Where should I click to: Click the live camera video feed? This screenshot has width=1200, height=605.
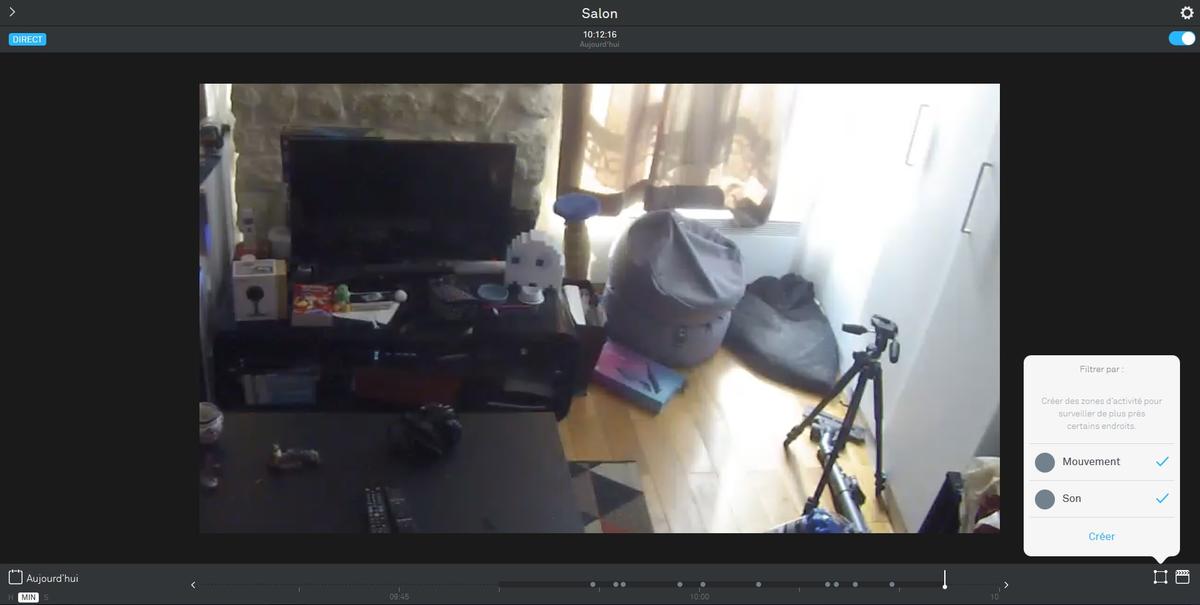click(599, 308)
